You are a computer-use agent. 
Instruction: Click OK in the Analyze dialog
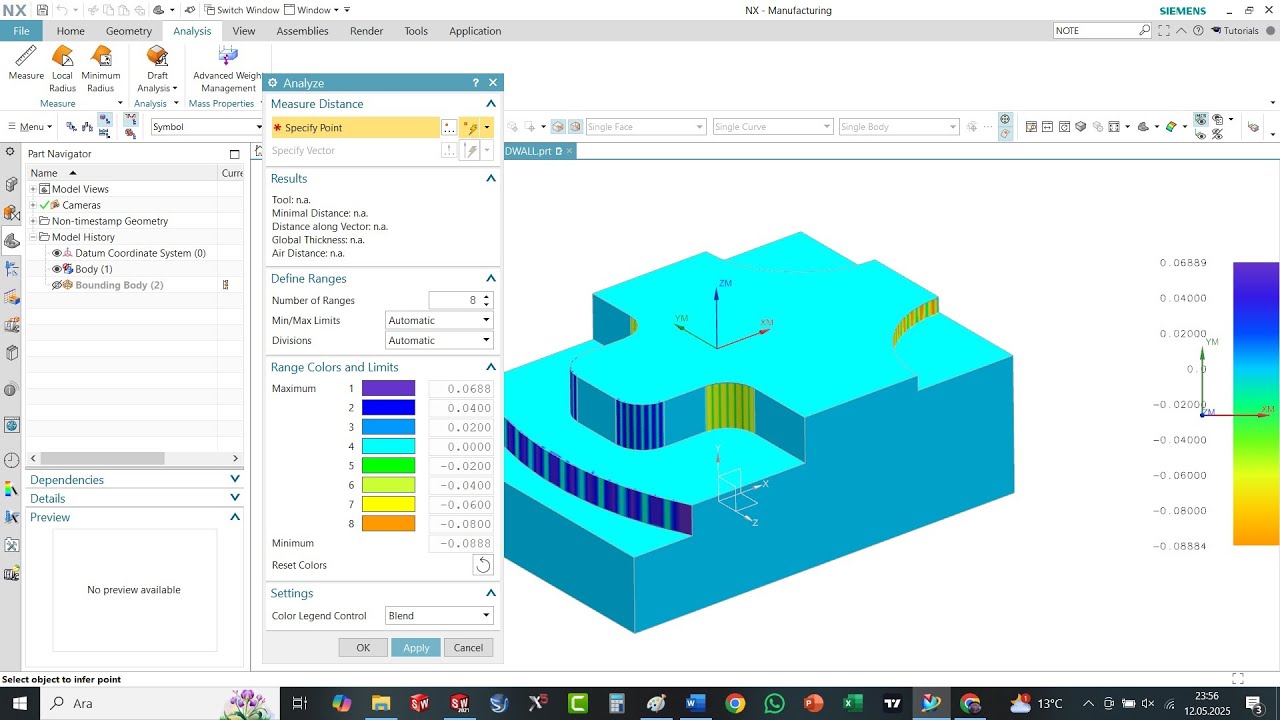pos(363,648)
